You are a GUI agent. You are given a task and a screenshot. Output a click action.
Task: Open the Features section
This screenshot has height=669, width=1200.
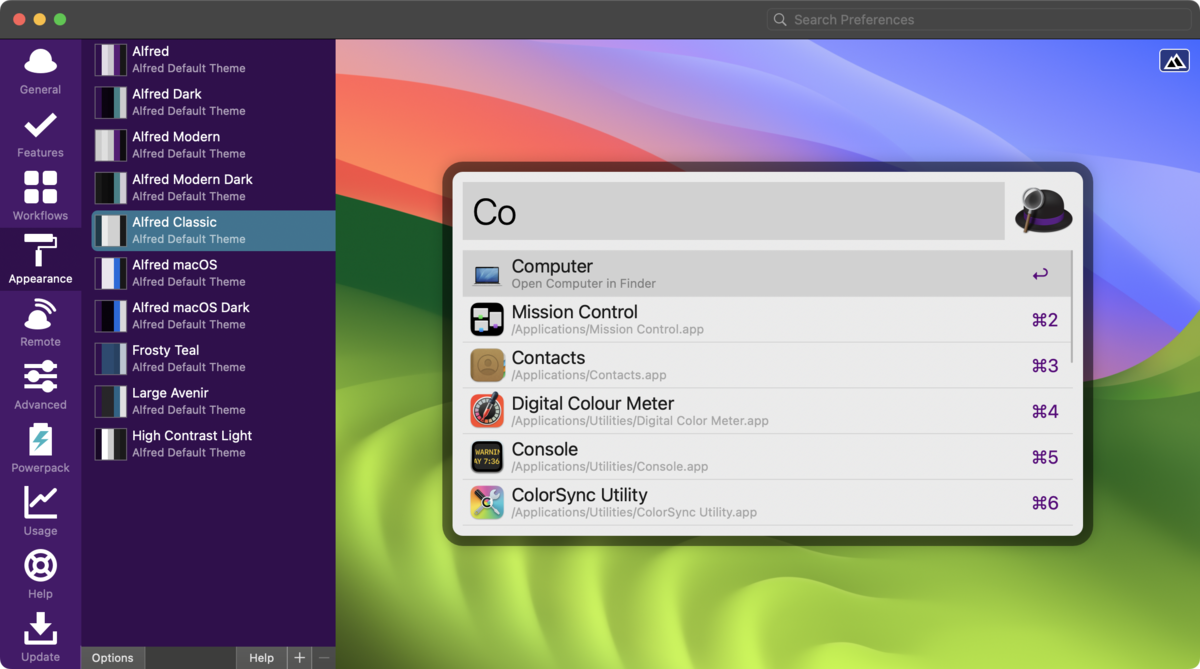pos(40,135)
